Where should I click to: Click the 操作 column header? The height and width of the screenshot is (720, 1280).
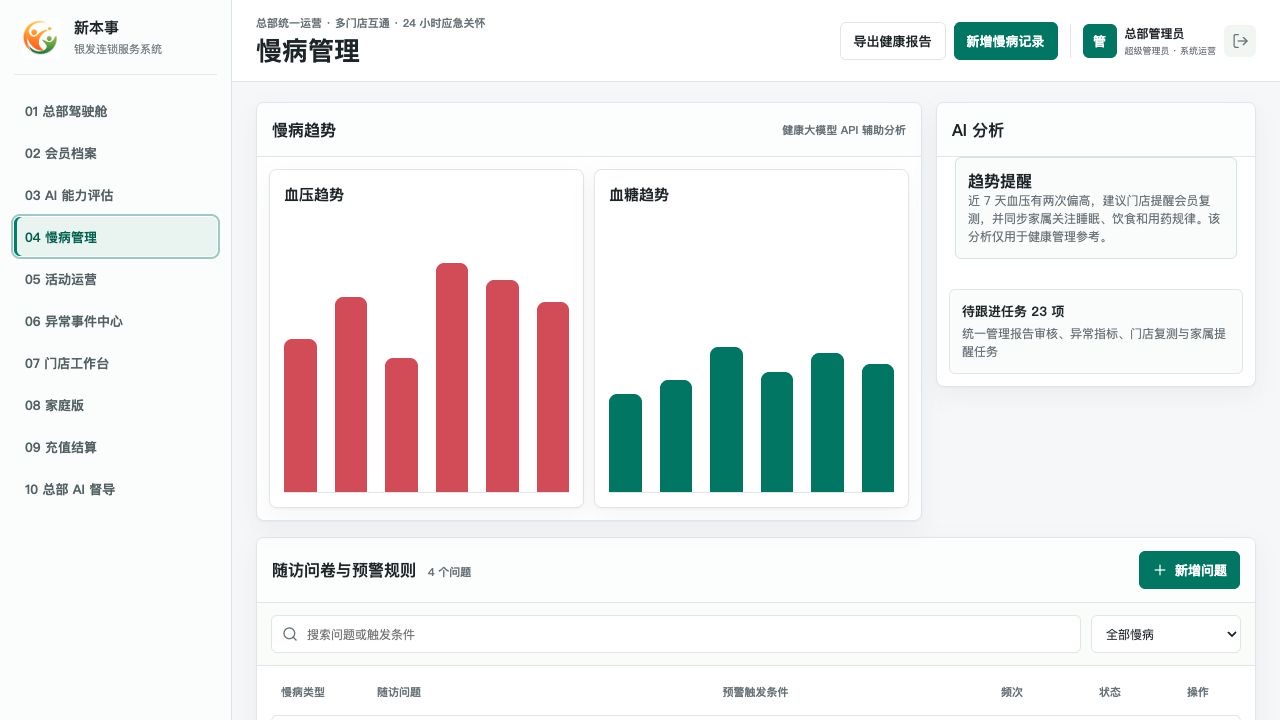tap(1198, 692)
